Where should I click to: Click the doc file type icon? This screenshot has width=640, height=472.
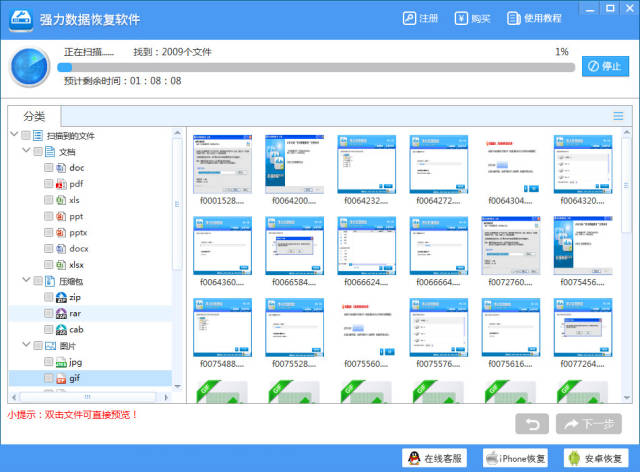[x=61, y=167]
